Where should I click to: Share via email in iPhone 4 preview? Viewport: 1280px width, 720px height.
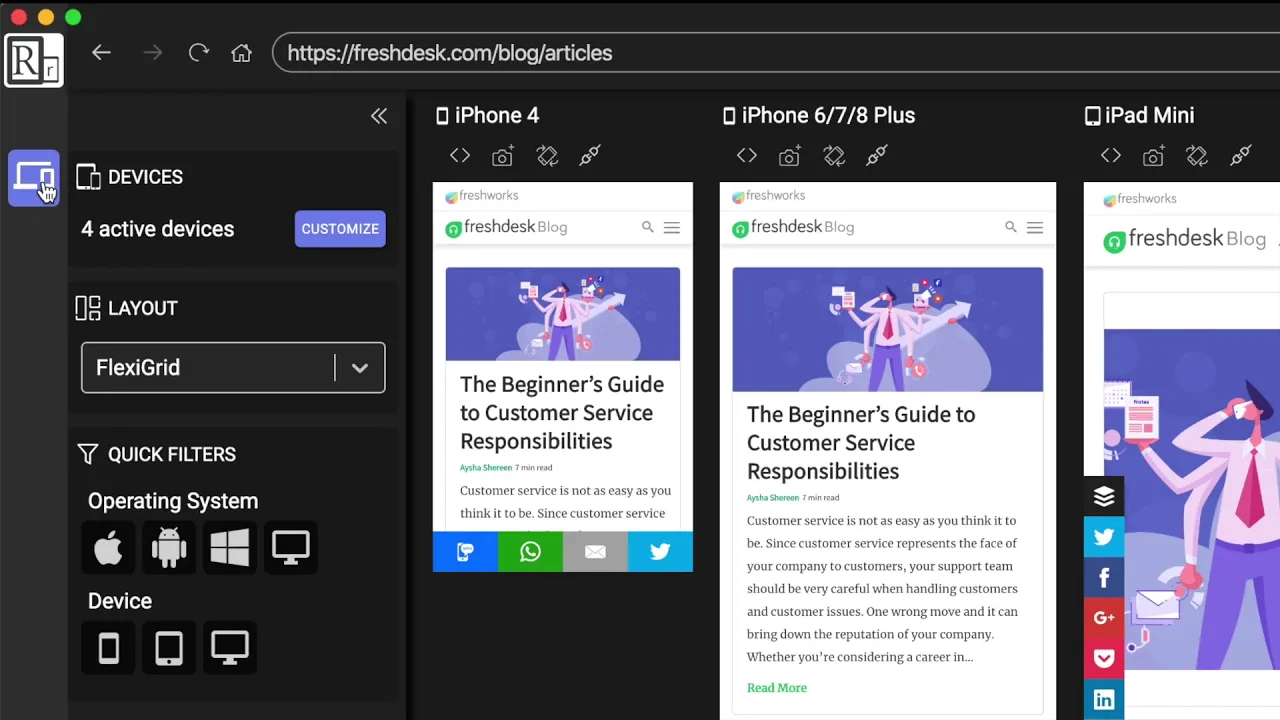(x=595, y=552)
